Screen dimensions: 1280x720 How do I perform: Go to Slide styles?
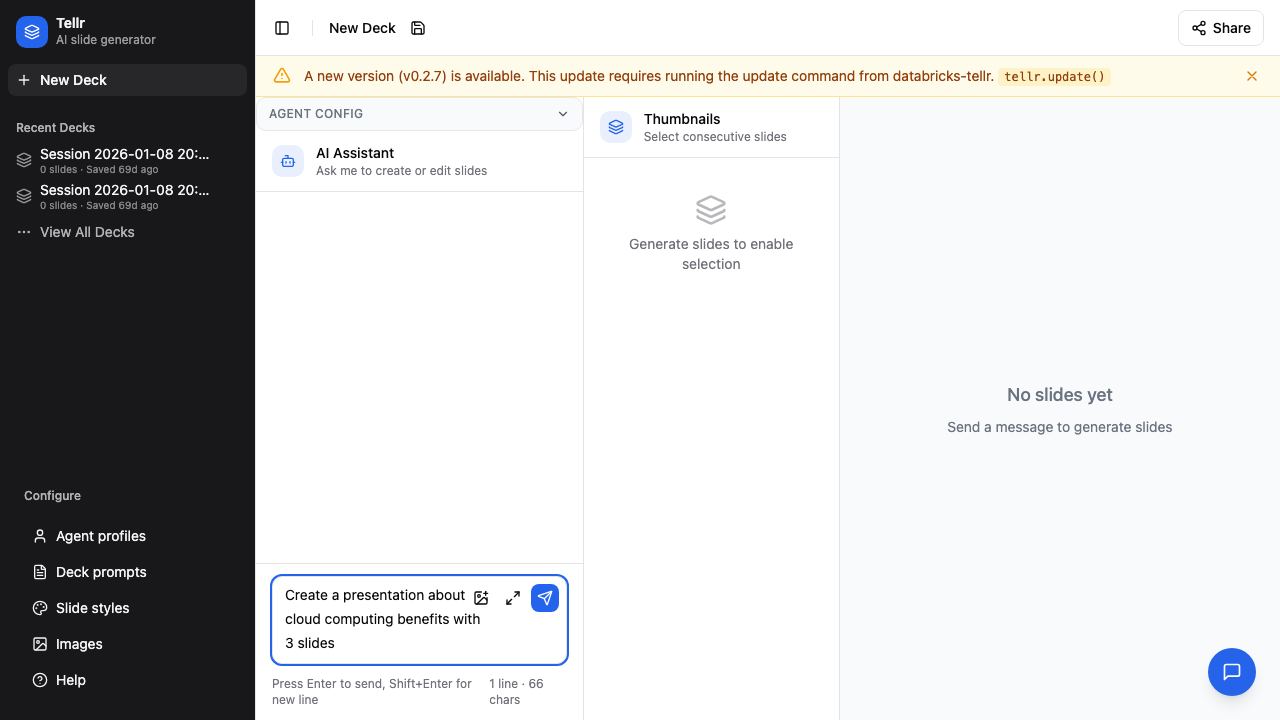click(92, 608)
